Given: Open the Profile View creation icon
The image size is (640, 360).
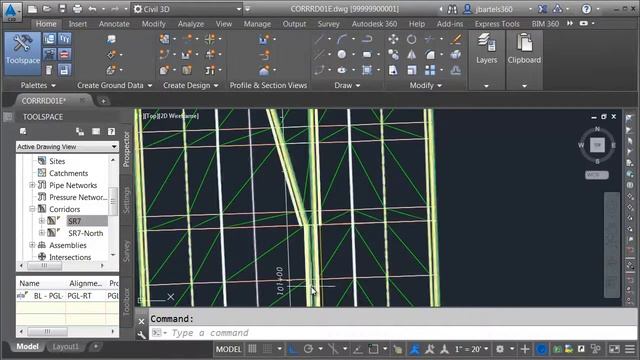Looking at the screenshot, I should point(264,39).
